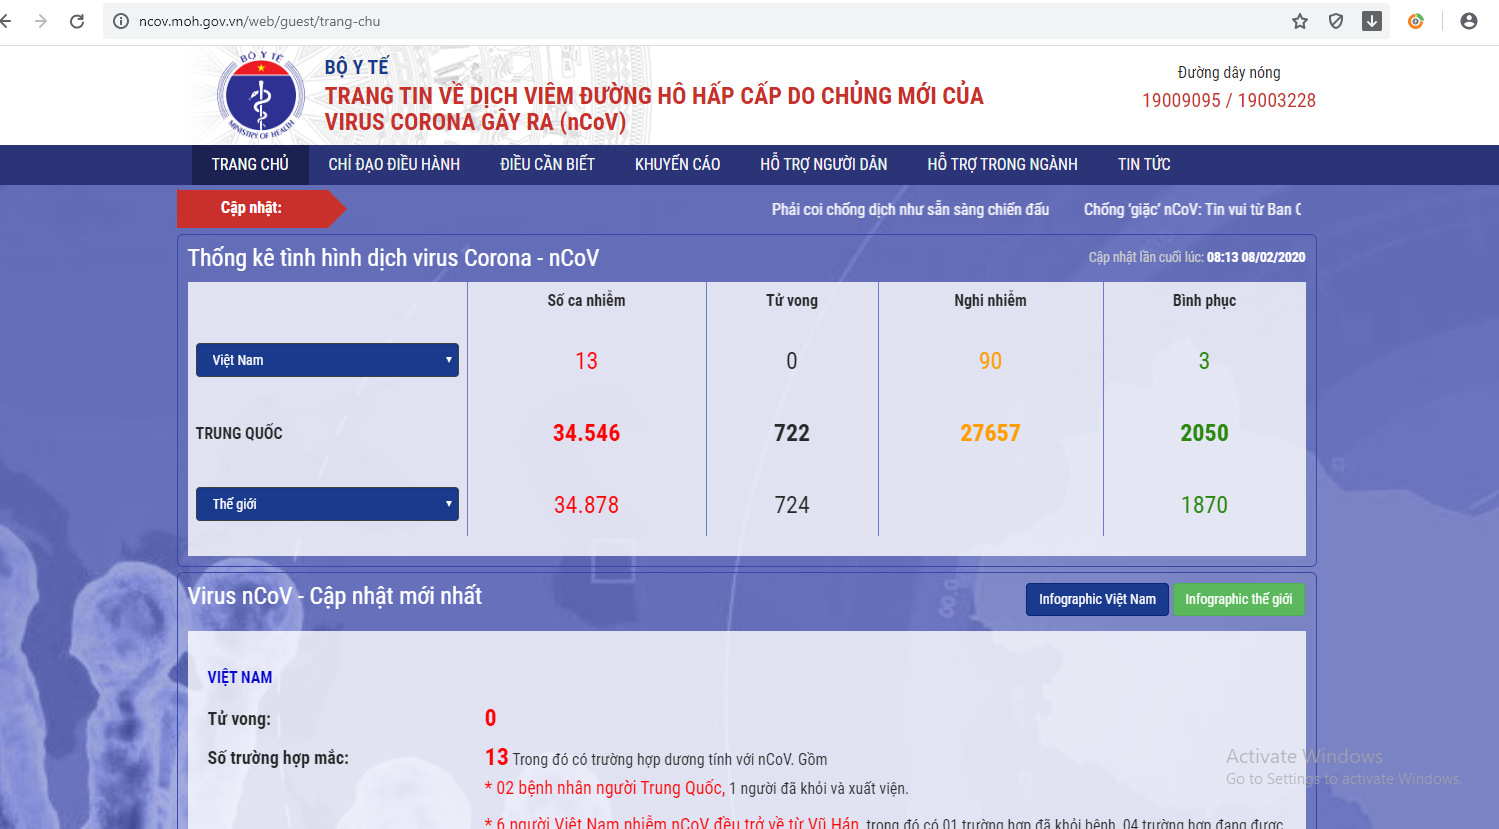This screenshot has width=1499, height=829.
Task: Open the CHỈ ĐẠO ĐIỀU HÀNH menu
Action: click(394, 164)
